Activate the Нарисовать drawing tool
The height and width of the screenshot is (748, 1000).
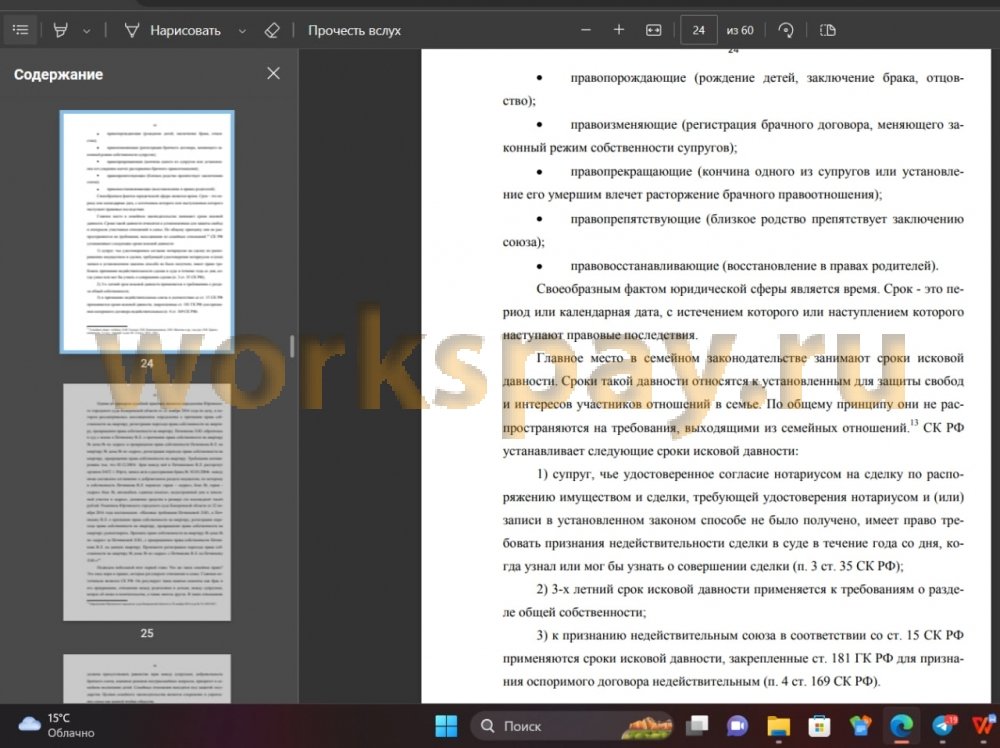173,30
